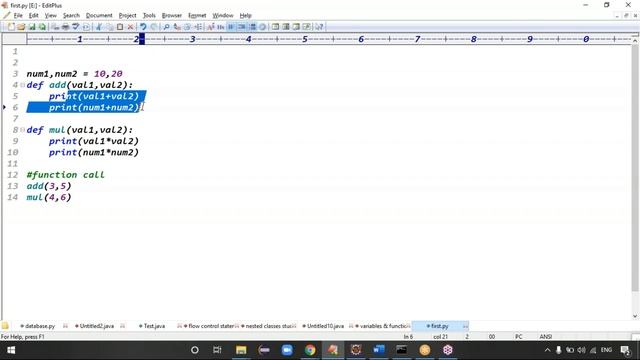Open the Edit menu
The width and height of the screenshot is (640, 360).
[x=33, y=16]
